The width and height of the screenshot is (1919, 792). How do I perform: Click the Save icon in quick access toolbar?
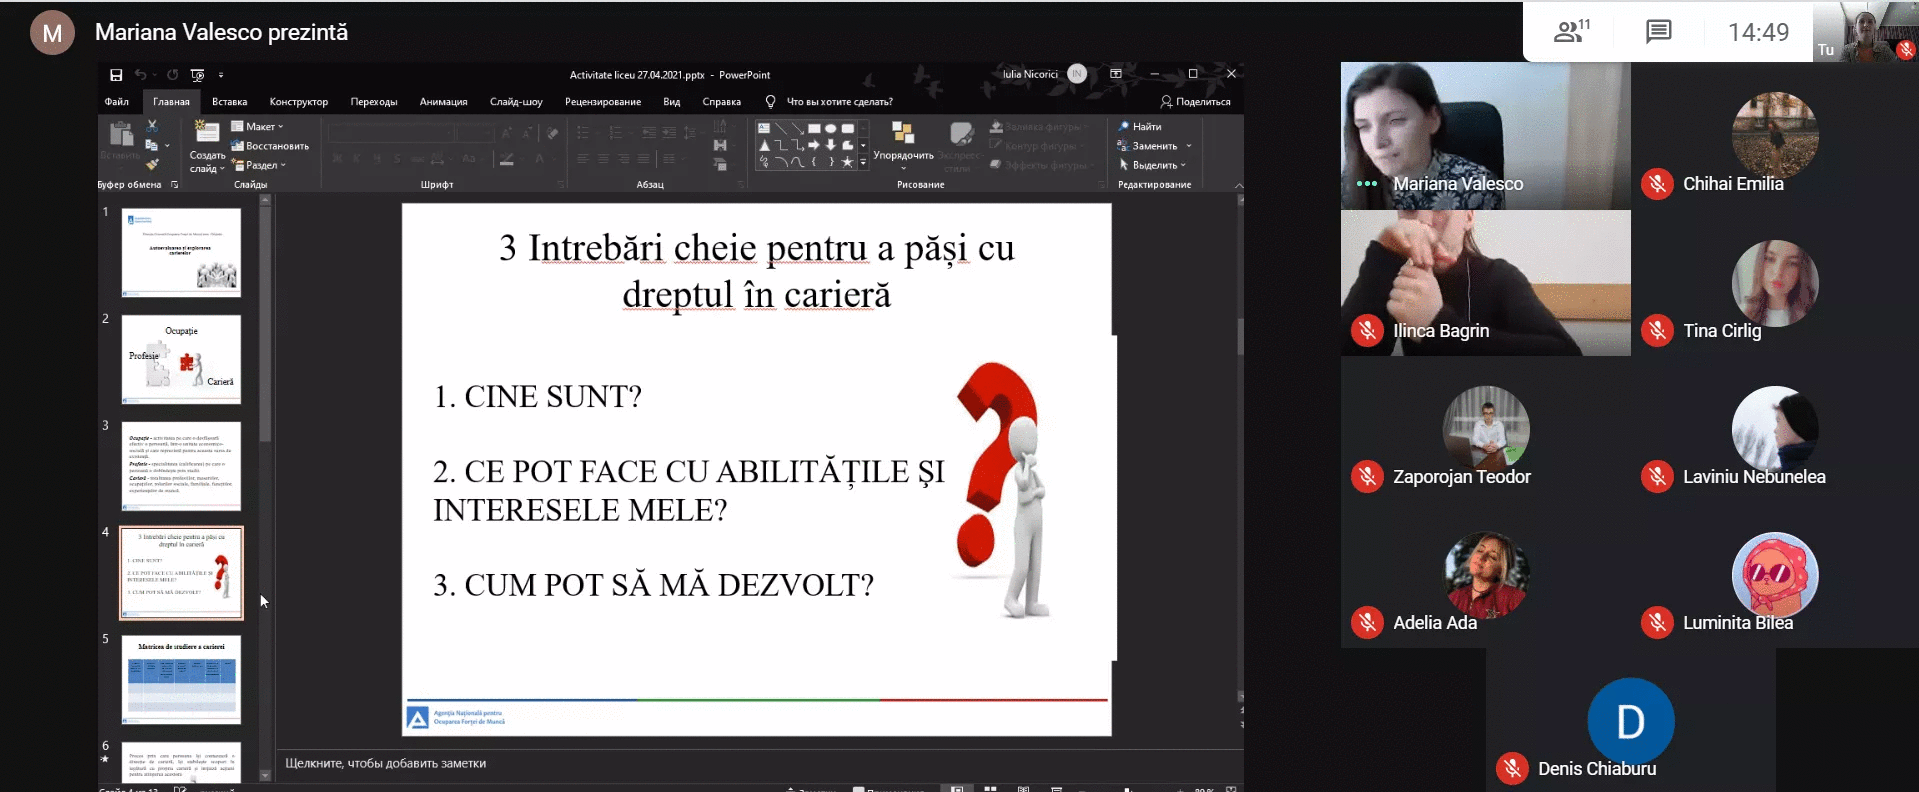click(x=116, y=75)
